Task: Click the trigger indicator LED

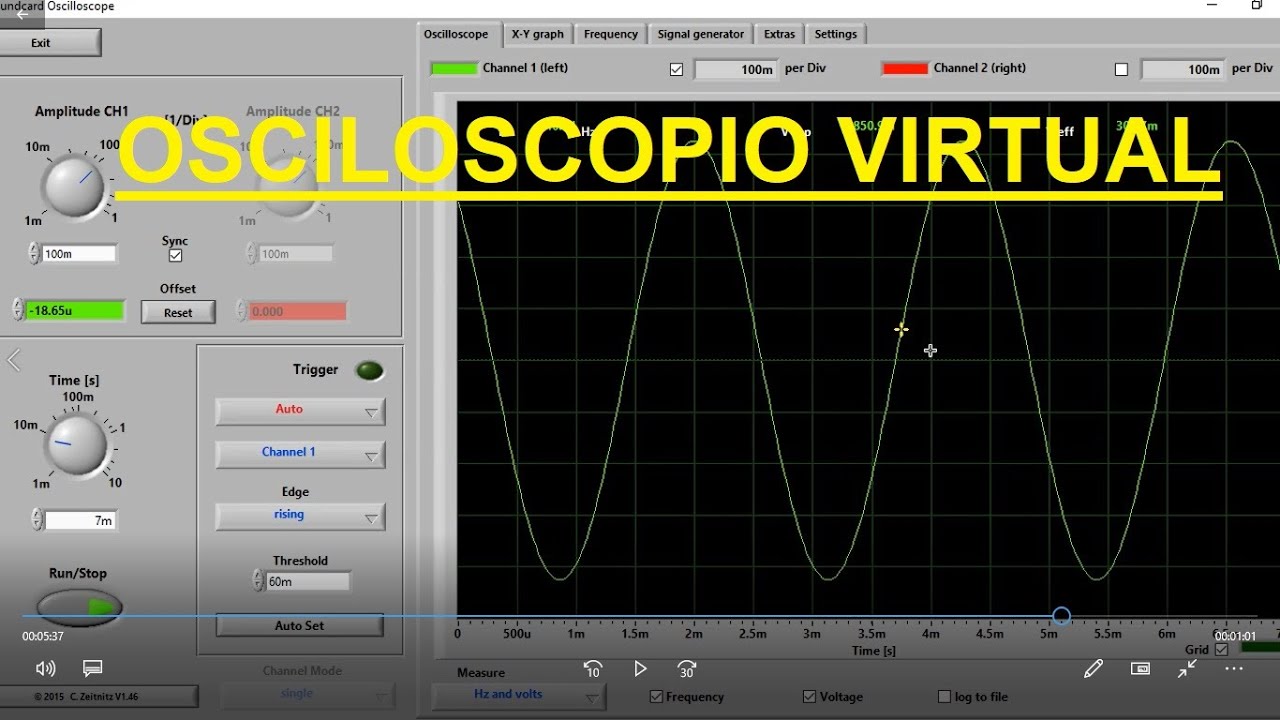Action: pyautogui.click(x=370, y=371)
